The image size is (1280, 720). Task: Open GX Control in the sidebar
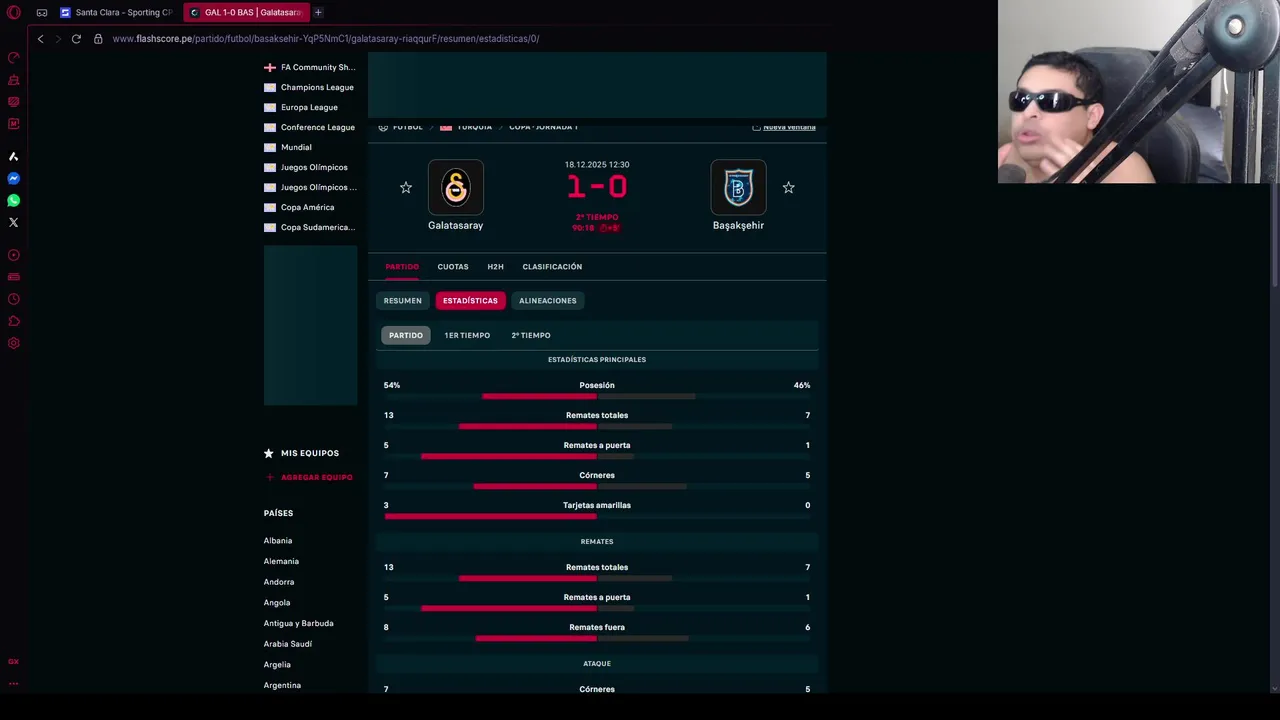pyautogui.click(x=14, y=58)
